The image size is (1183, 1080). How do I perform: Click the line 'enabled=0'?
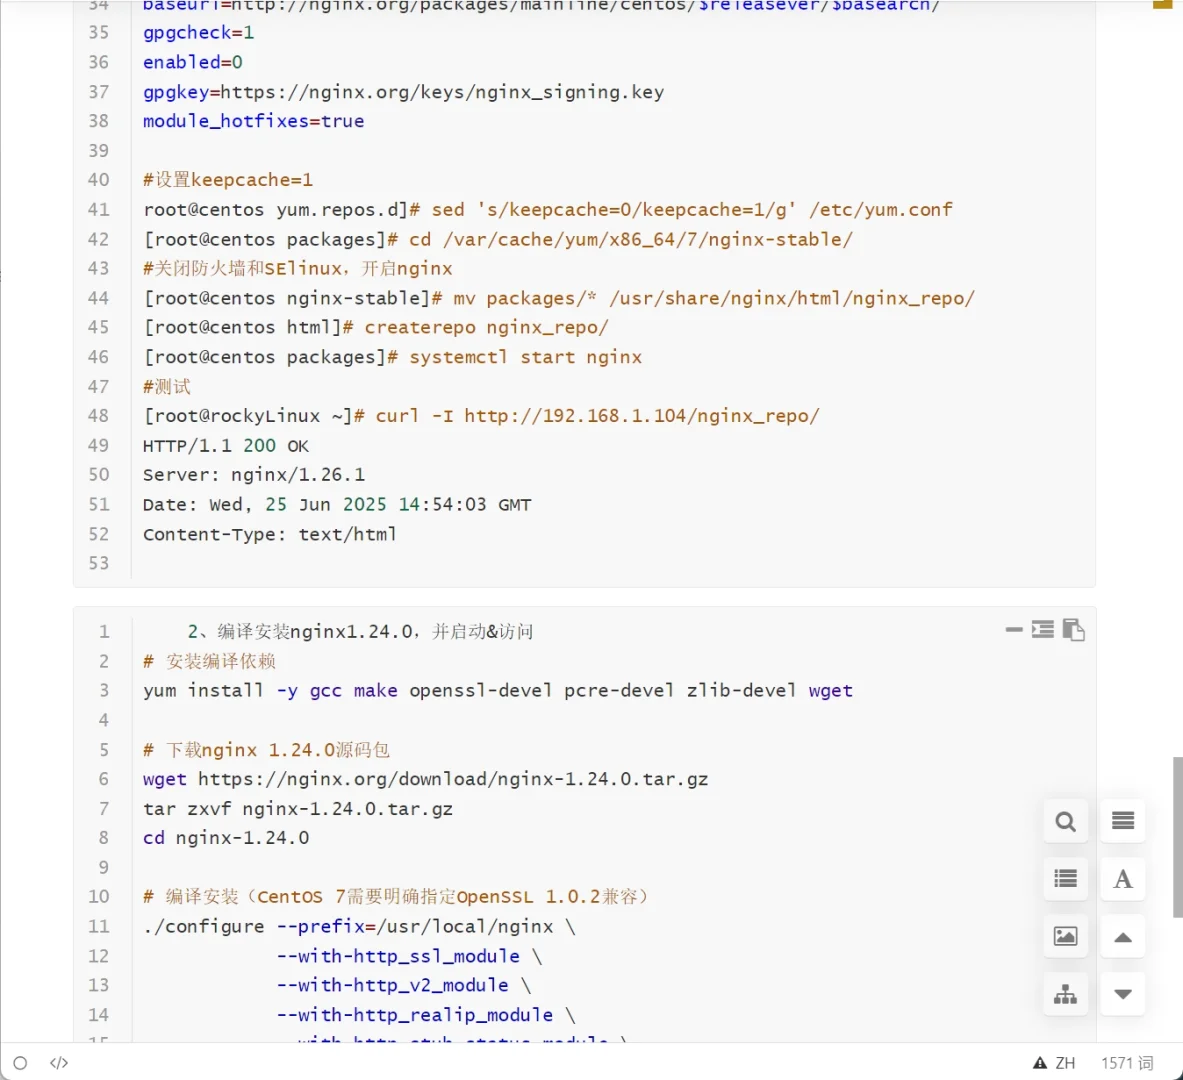(x=192, y=62)
